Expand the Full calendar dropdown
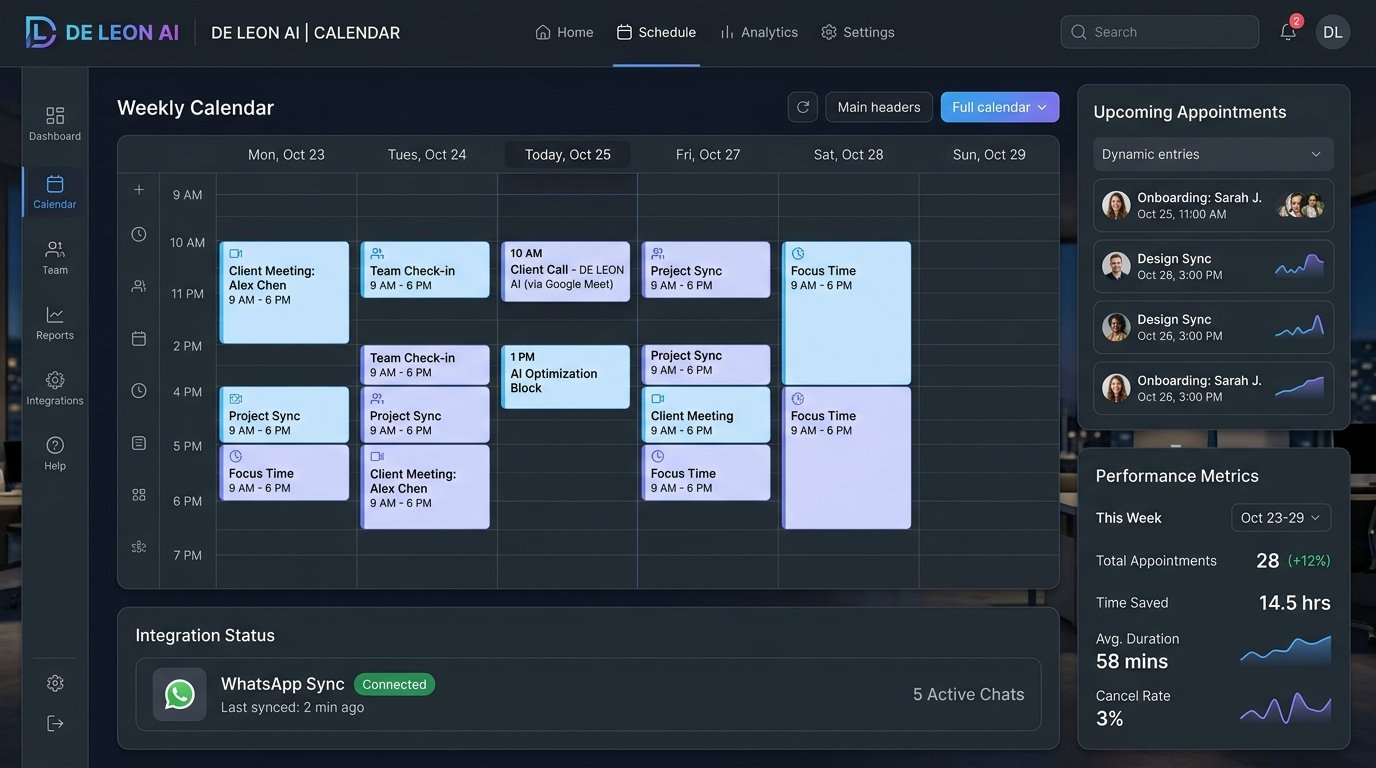The image size is (1376, 768). point(1000,107)
